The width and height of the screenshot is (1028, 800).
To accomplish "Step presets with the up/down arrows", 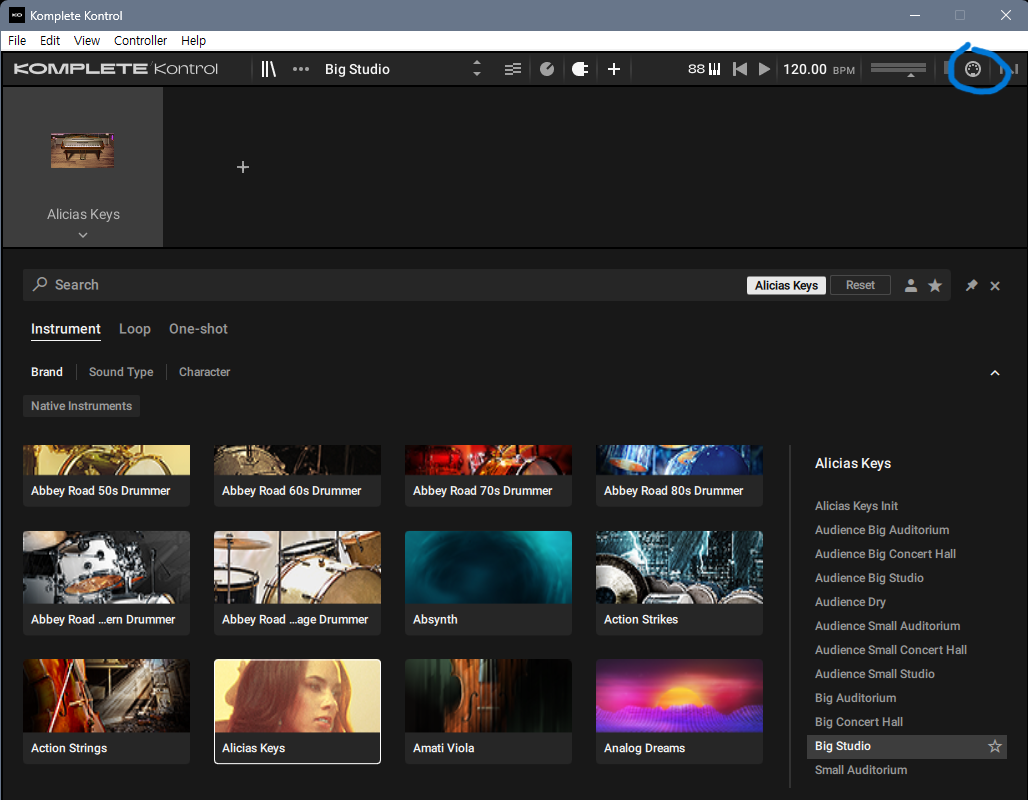I will (477, 69).
